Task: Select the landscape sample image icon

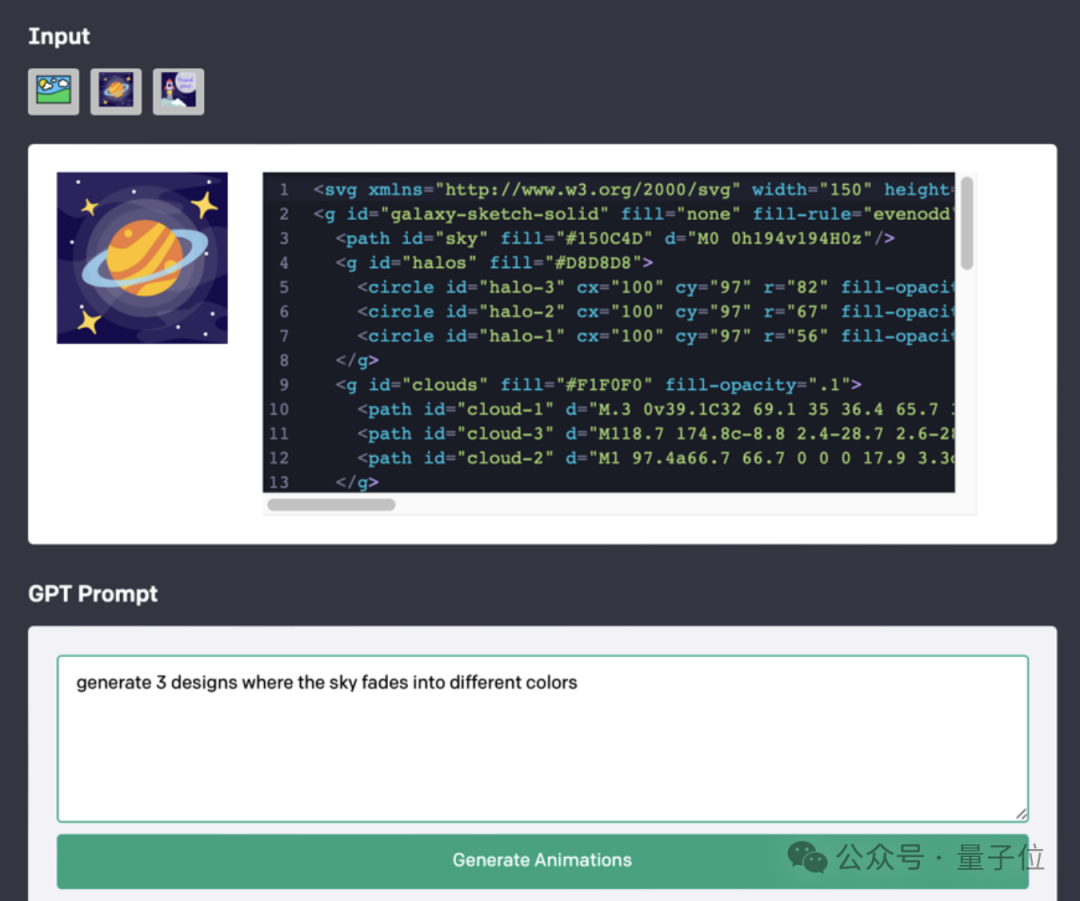Action: click(x=53, y=92)
